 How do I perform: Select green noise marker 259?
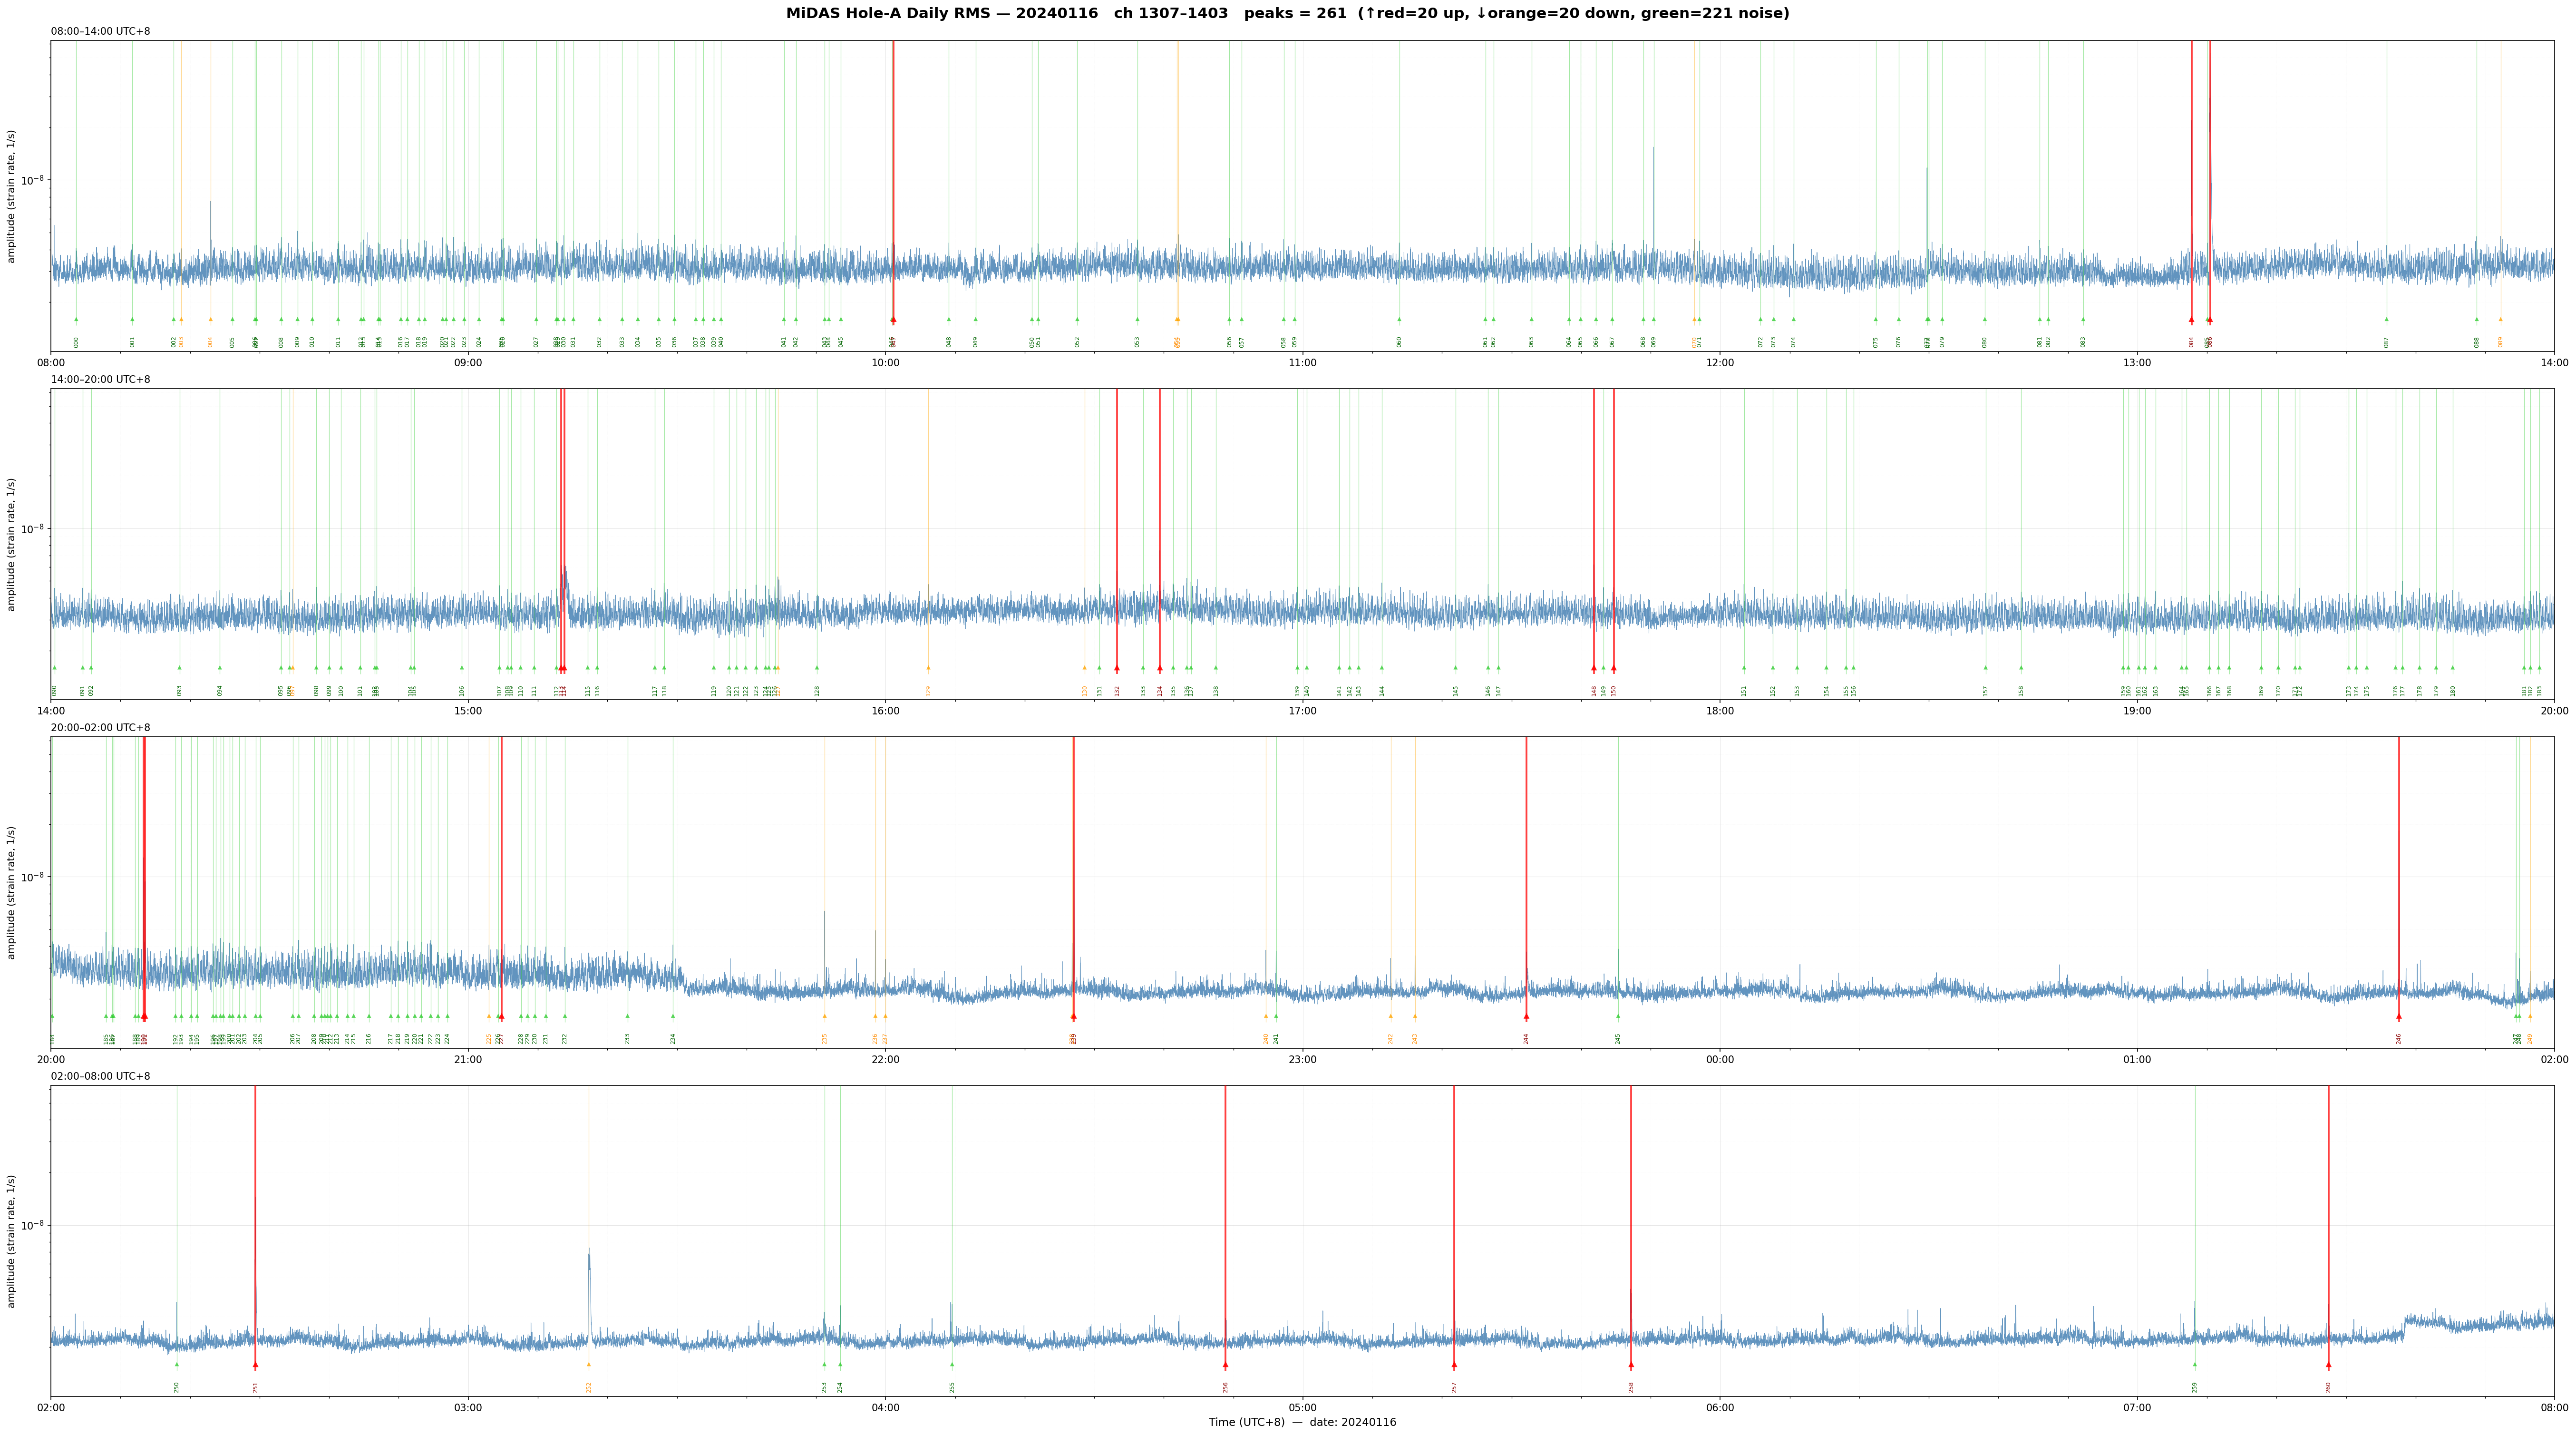2195,1365
